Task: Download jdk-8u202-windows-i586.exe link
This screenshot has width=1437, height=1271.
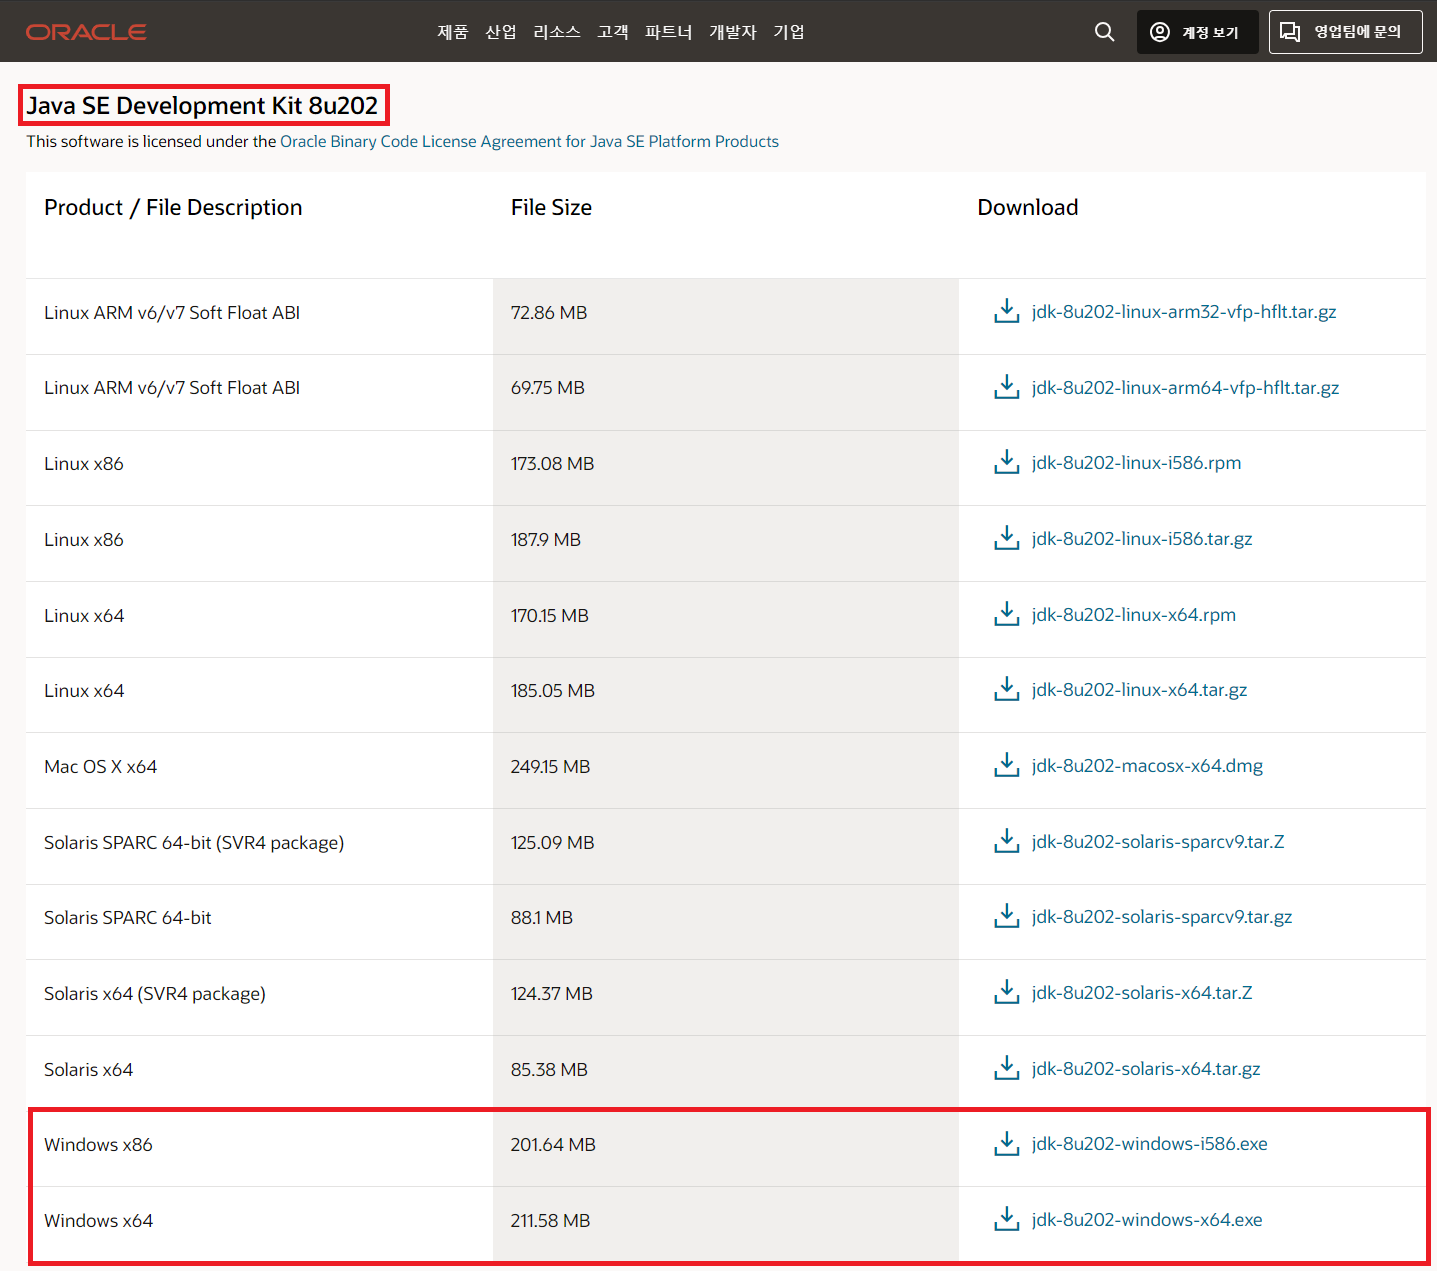Action: point(1149,1143)
